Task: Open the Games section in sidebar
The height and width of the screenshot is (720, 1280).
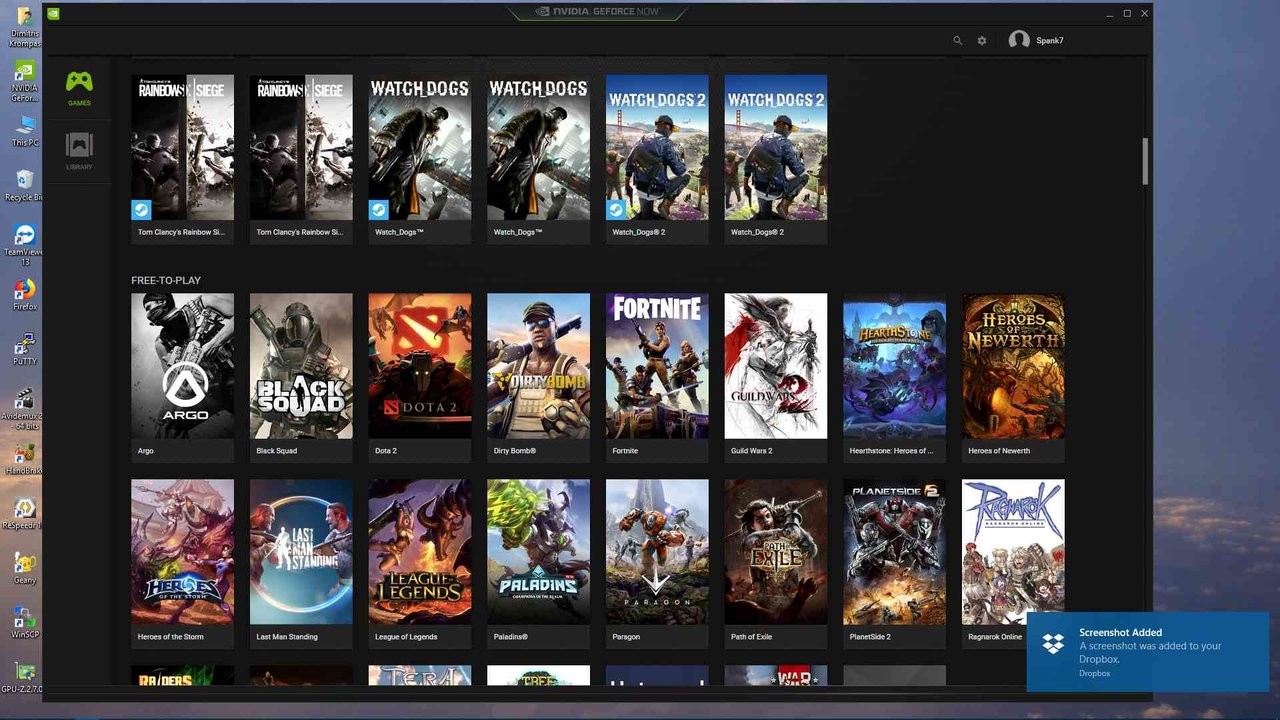Action: coord(79,88)
